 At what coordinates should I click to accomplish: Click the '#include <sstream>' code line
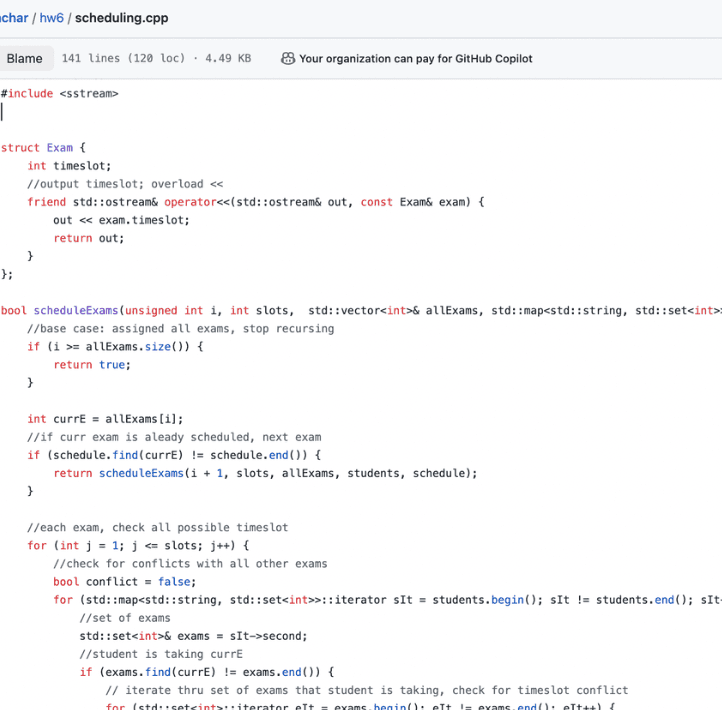click(x=59, y=93)
